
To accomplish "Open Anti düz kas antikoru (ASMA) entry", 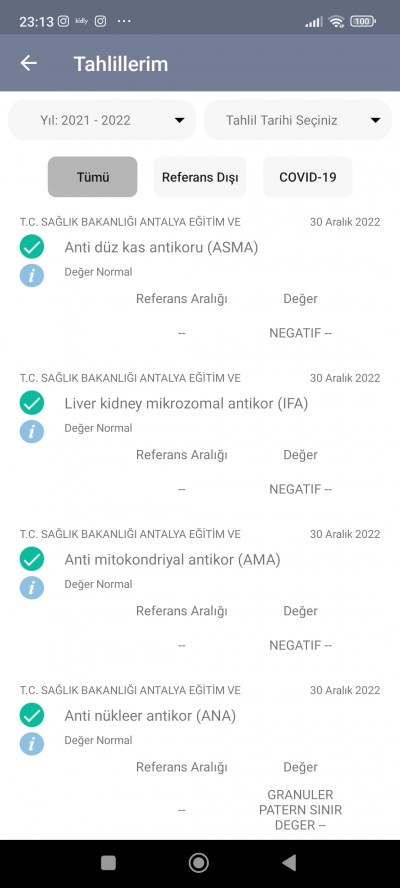I will 161,247.
